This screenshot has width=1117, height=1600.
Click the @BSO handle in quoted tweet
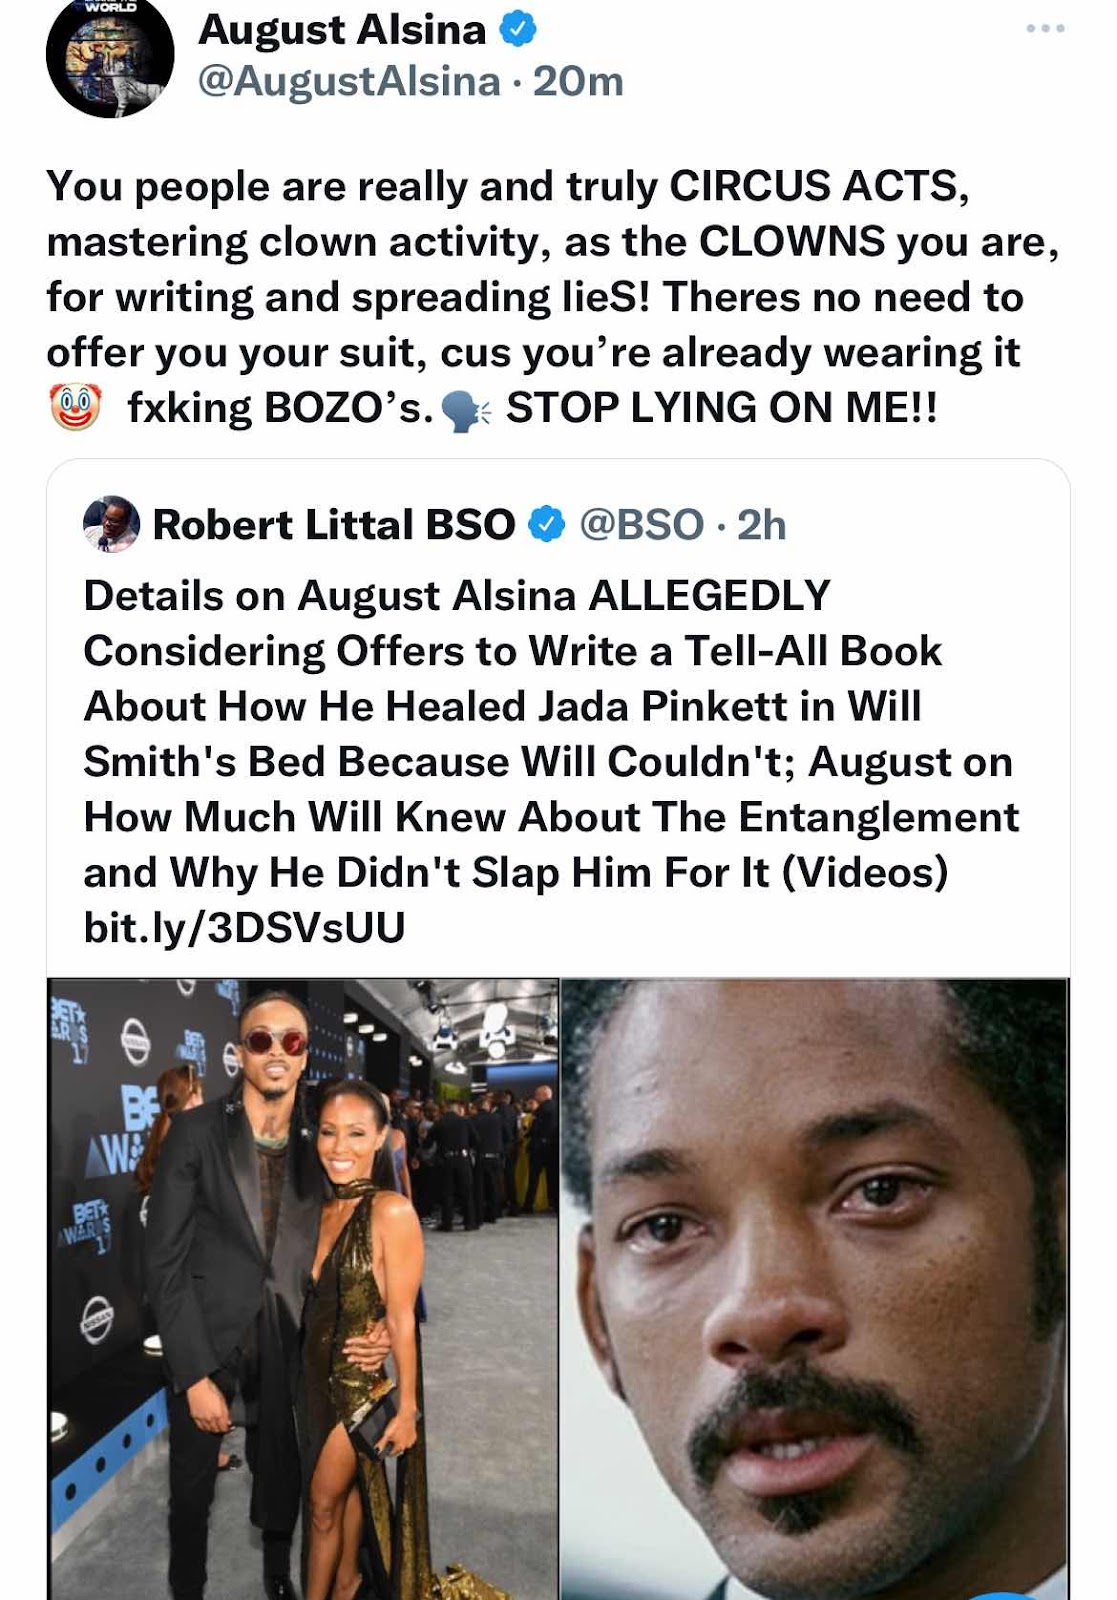tap(642, 524)
